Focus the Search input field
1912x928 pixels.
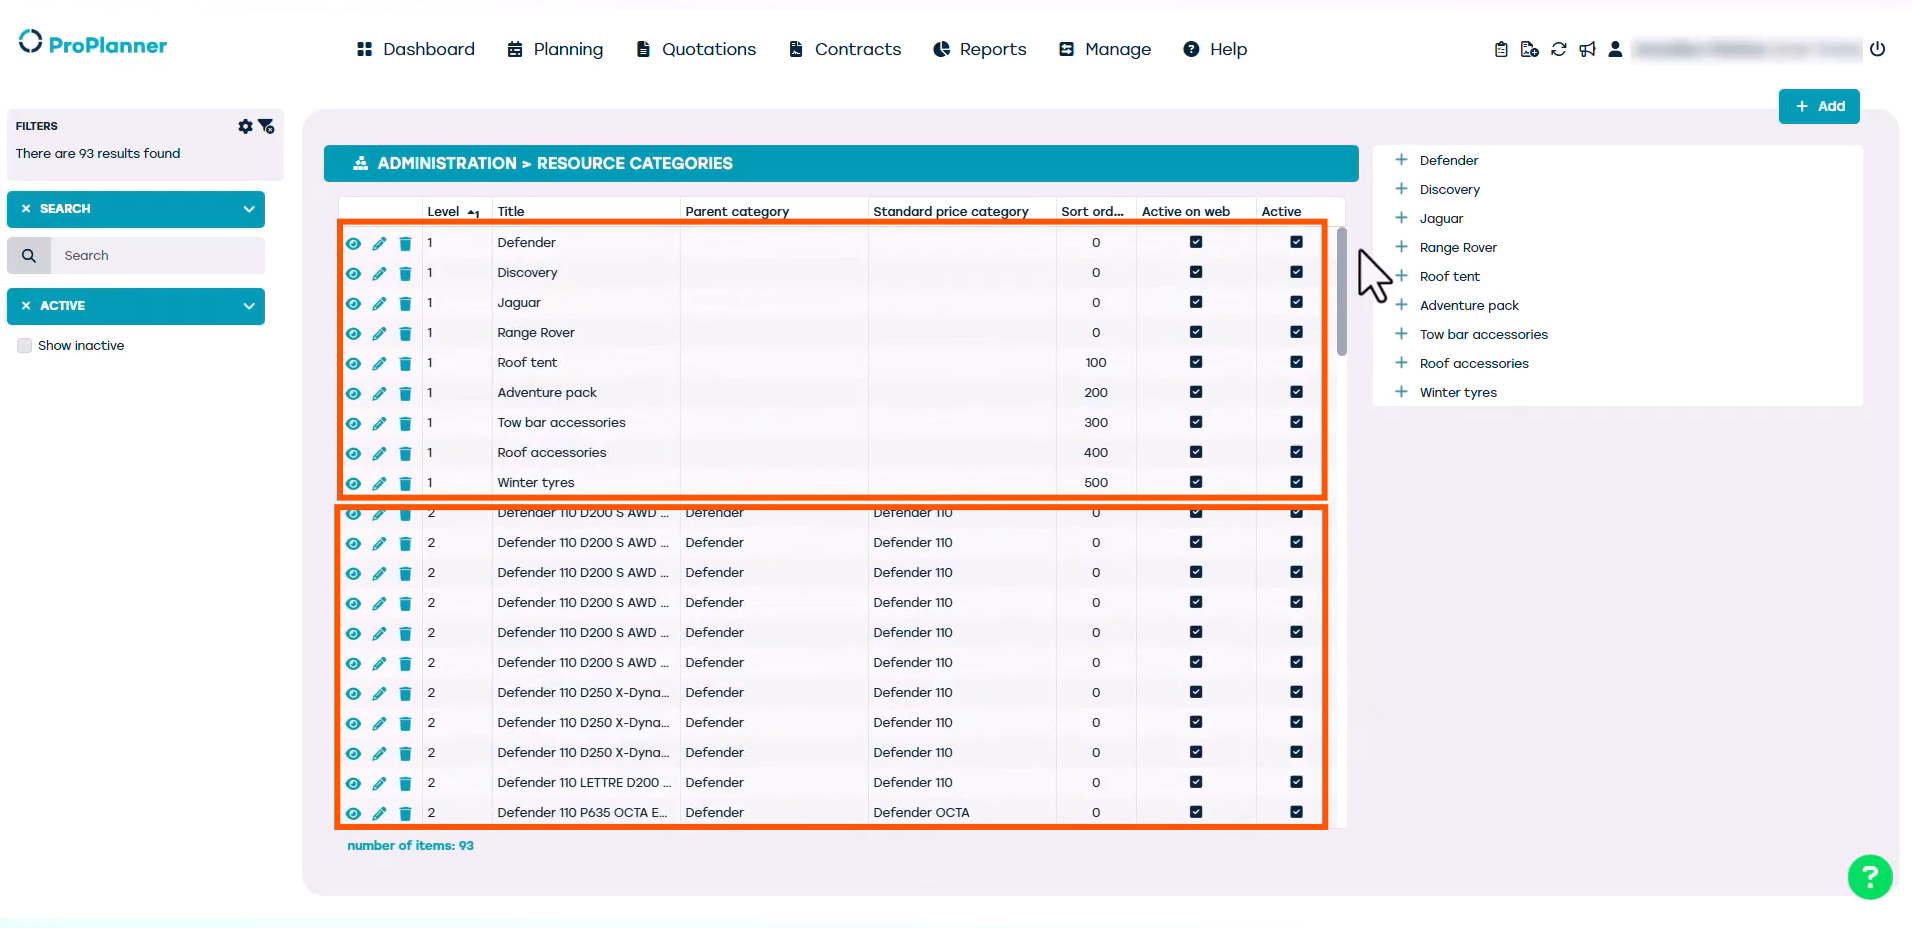pos(158,256)
